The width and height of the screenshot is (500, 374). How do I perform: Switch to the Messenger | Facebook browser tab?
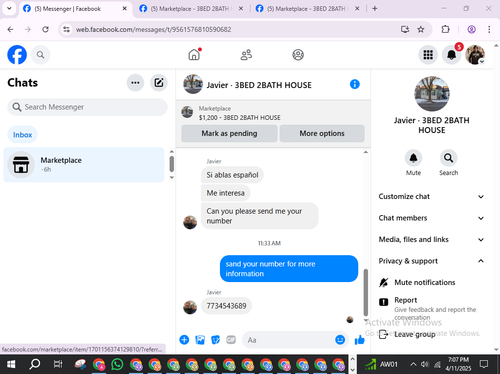point(75,9)
